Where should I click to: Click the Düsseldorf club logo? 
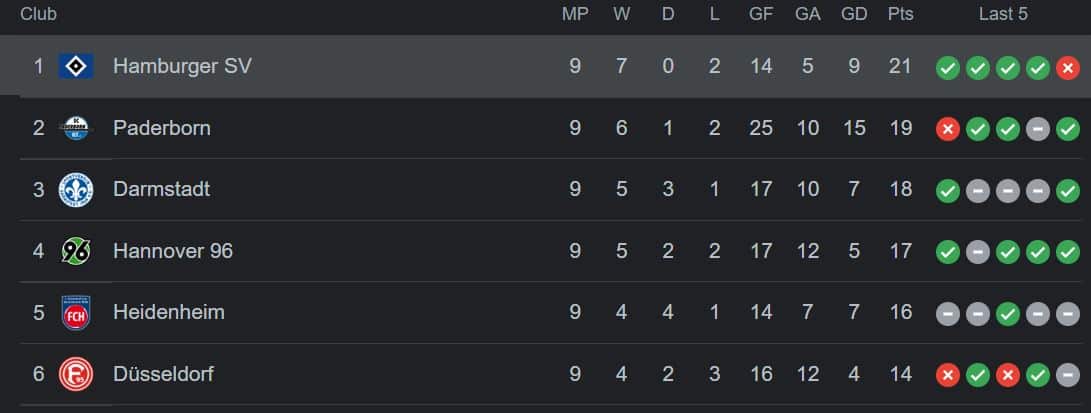[76, 374]
